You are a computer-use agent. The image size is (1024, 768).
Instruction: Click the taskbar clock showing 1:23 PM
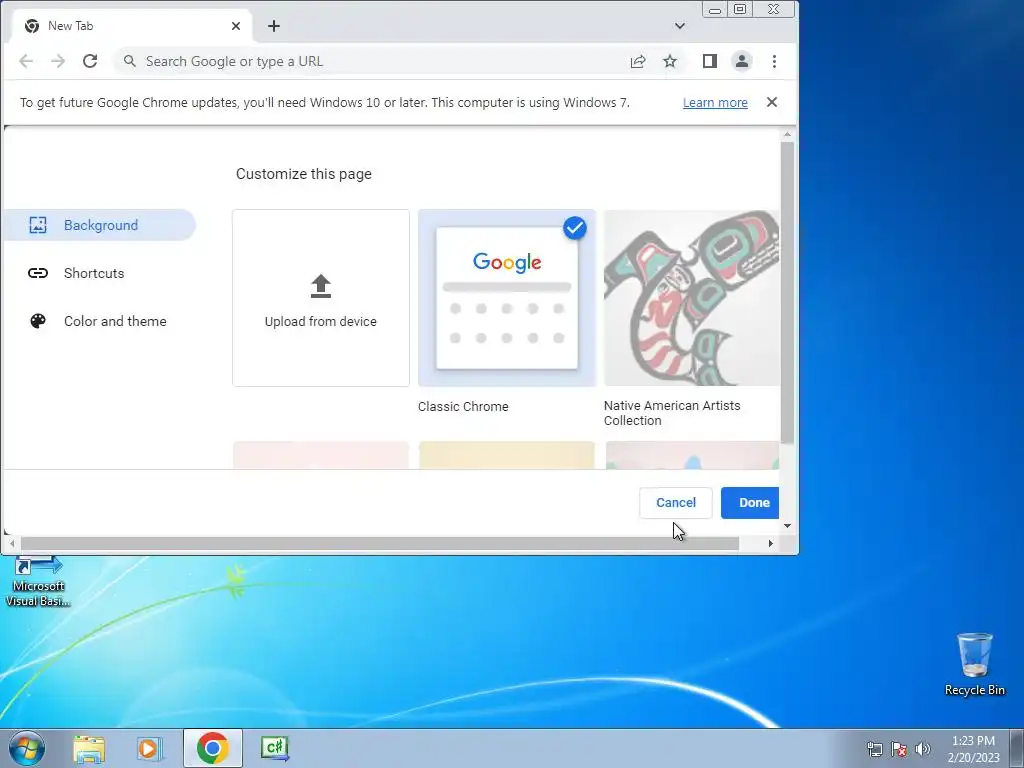(974, 749)
